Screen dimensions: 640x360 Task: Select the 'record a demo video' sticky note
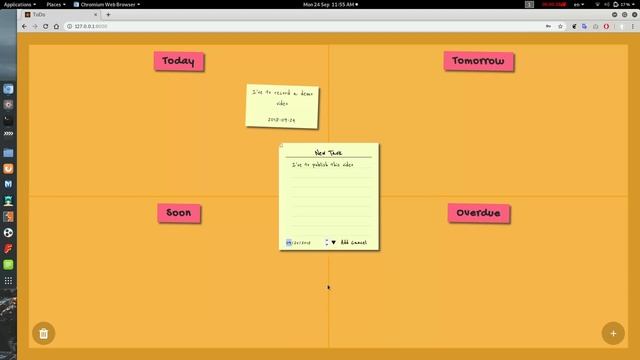[282, 106]
